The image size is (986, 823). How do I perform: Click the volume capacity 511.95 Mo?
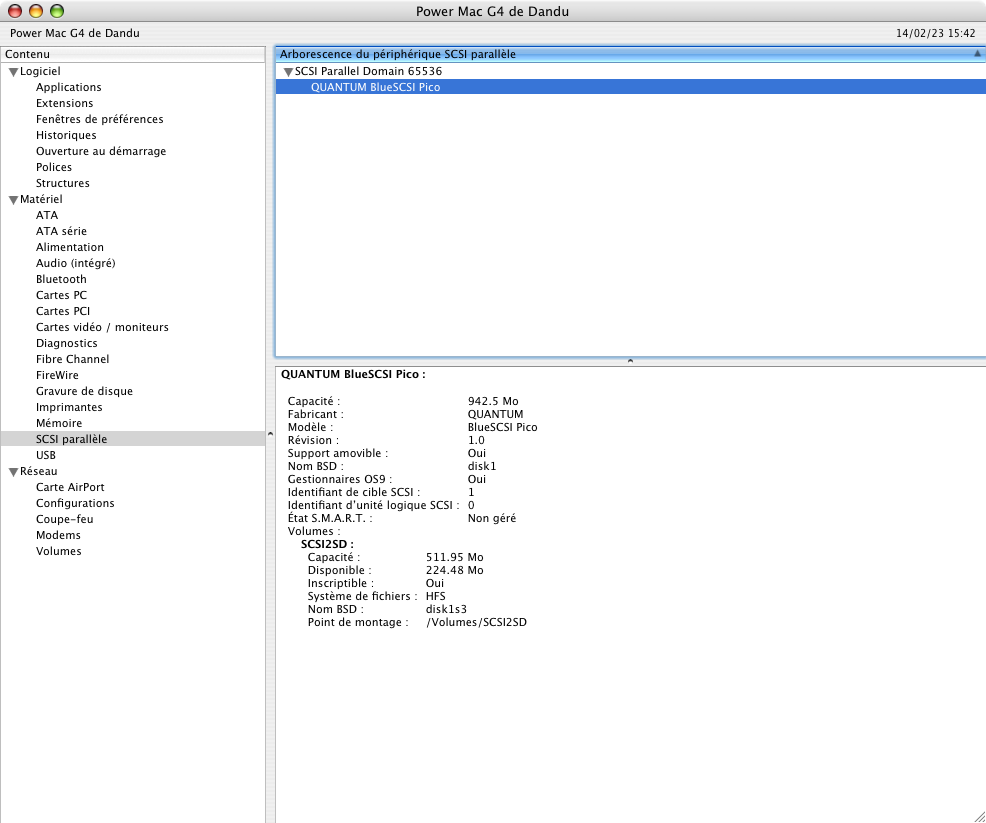[x=455, y=558]
